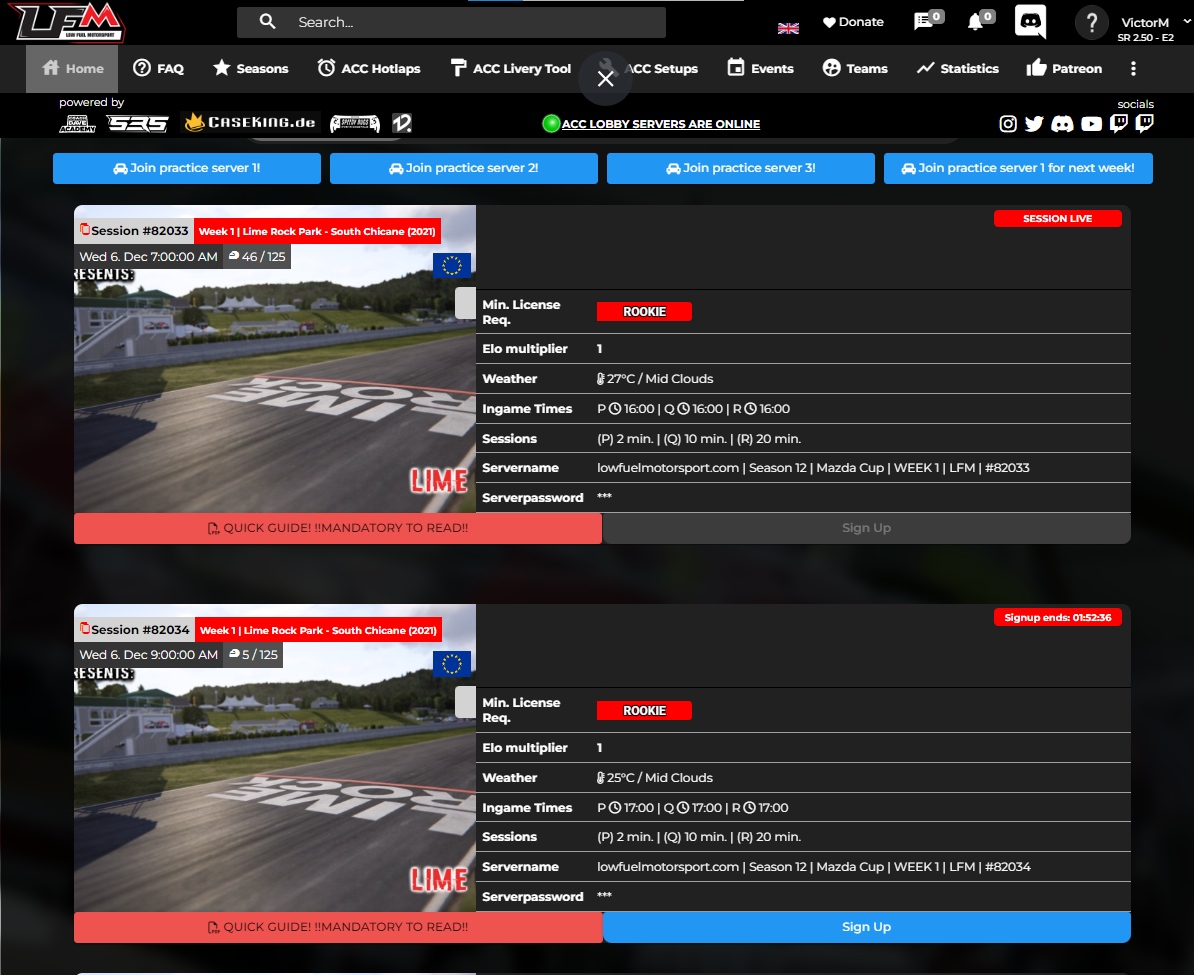1194x975 pixels.
Task: Open the ACC Setups menu item
Action: pos(660,69)
